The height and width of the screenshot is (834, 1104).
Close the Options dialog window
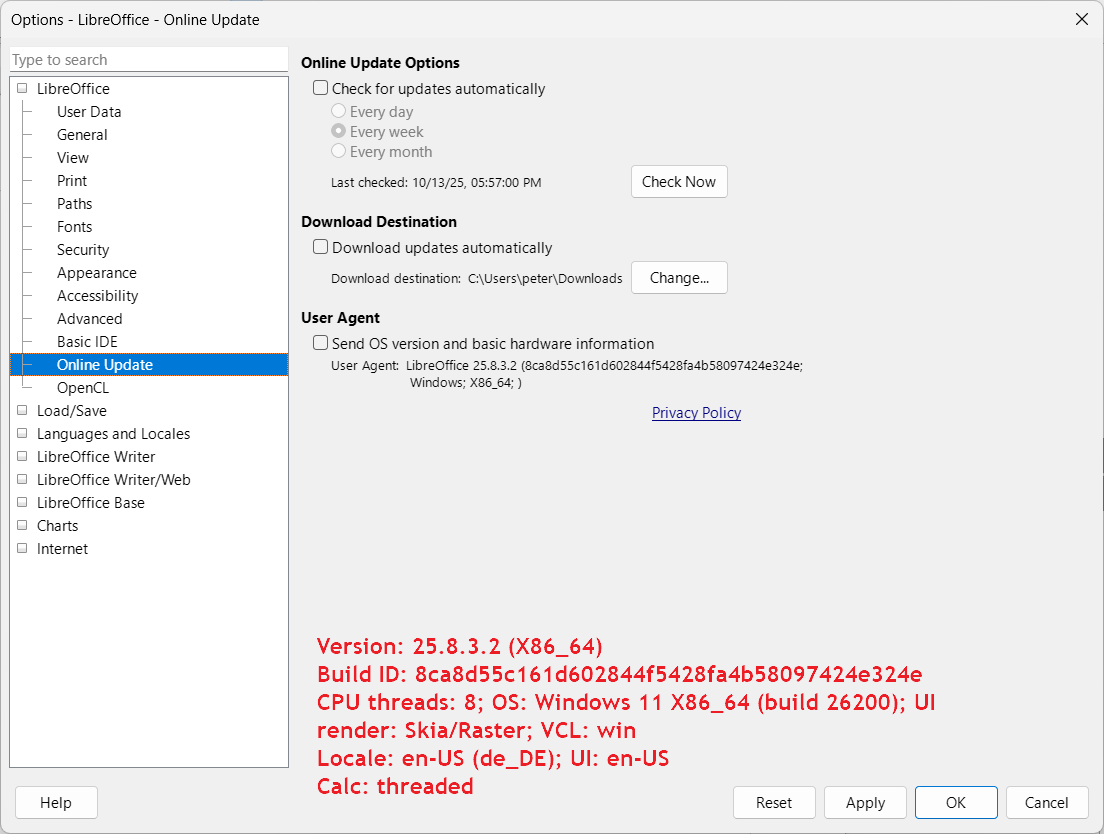pyautogui.click(x=1081, y=19)
